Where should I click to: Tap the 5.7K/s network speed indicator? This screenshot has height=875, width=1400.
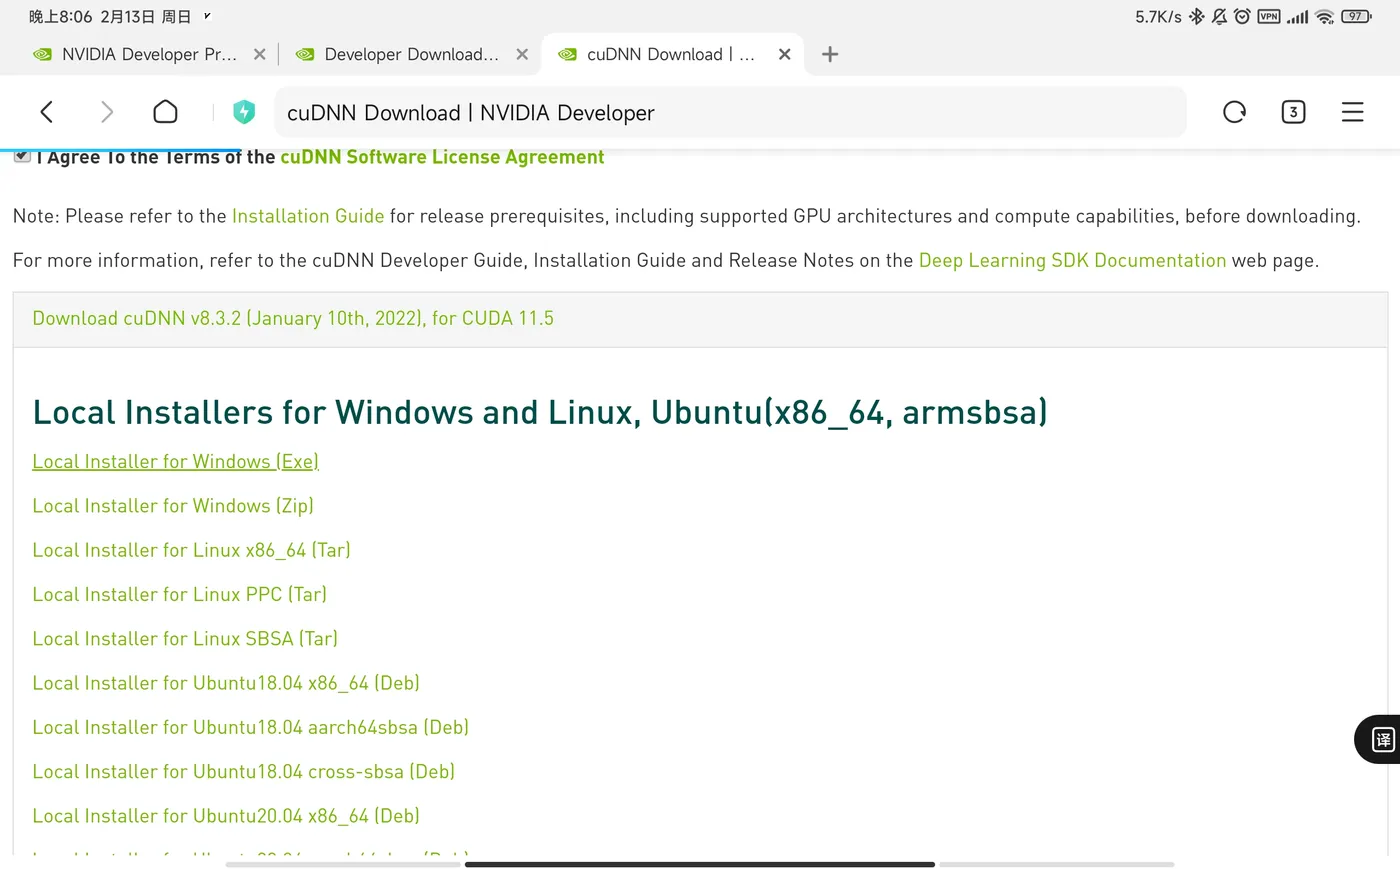(1158, 16)
